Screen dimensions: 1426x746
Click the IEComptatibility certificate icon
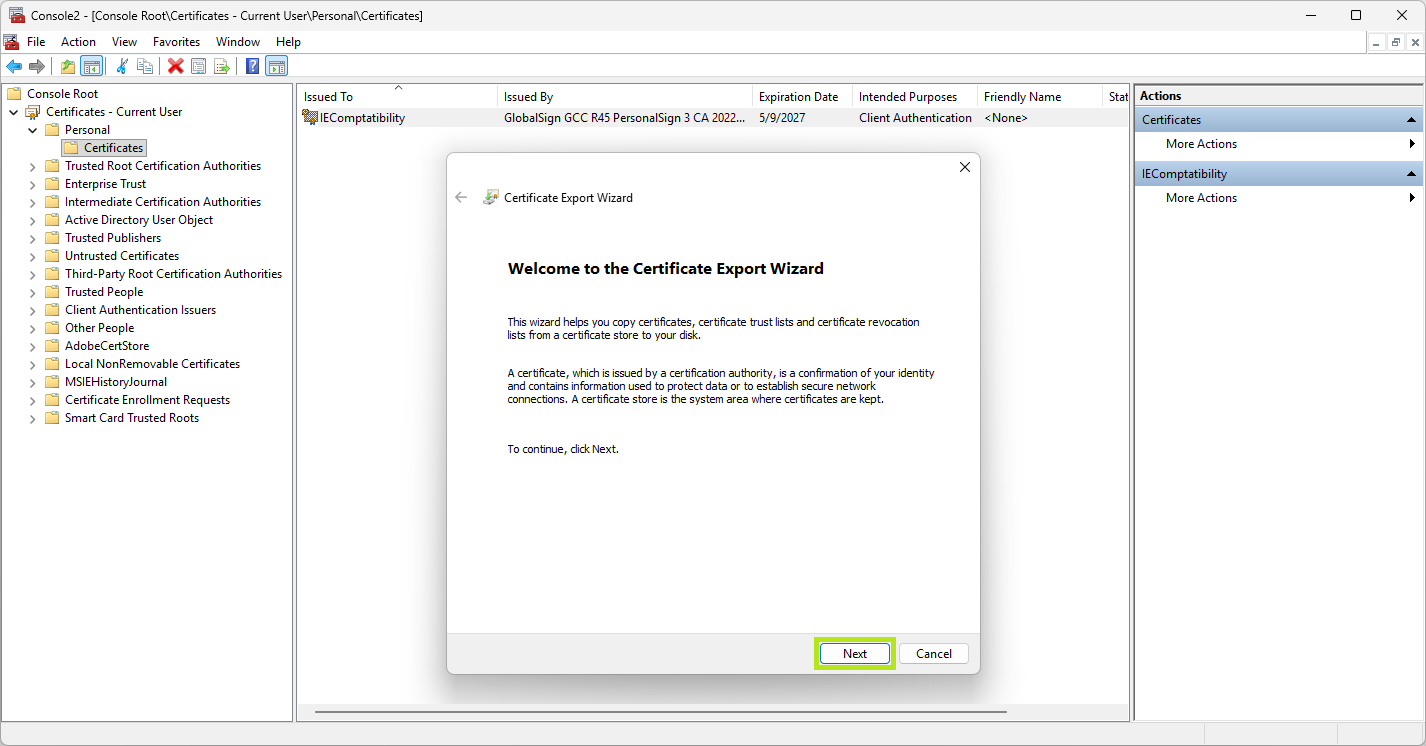point(310,118)
